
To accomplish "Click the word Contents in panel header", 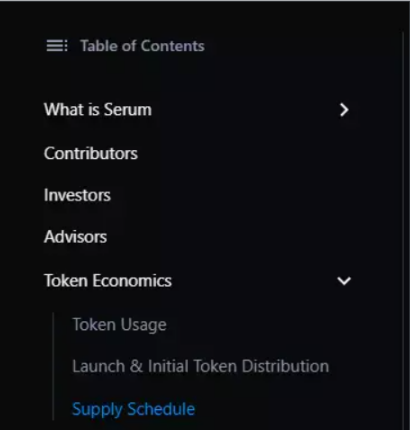I will pyautogui.click(x=173, y=46).
